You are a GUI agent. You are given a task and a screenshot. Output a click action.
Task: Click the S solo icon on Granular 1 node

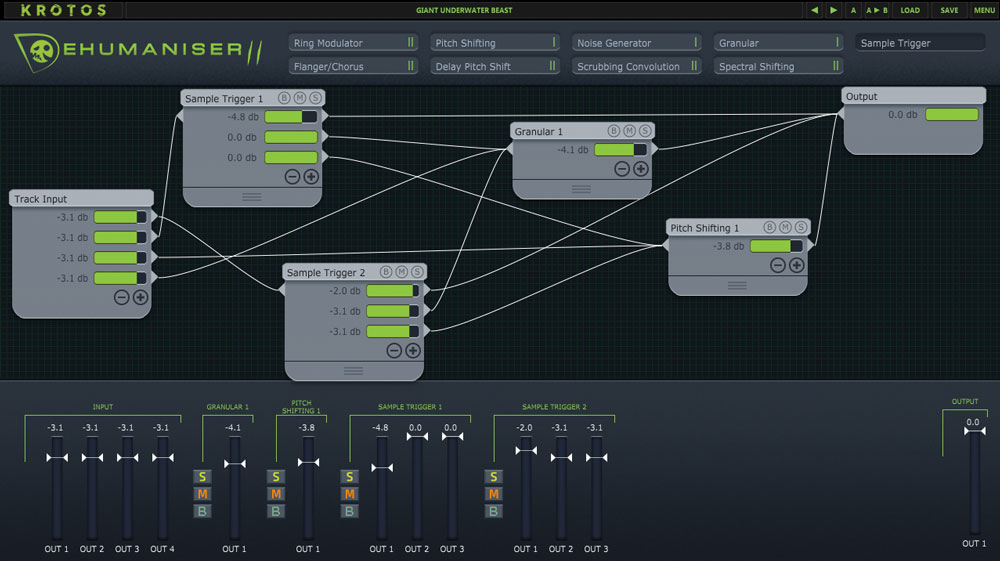coord(645,131)
